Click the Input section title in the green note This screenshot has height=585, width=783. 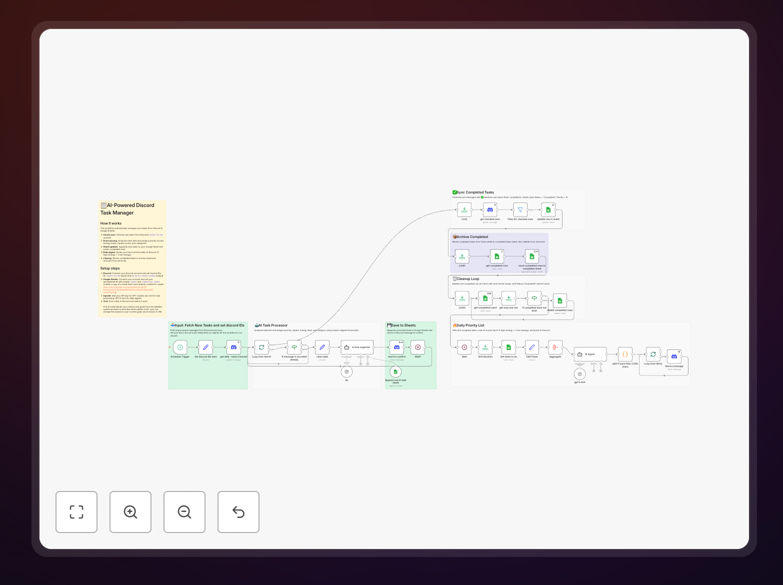pos(207,325)
